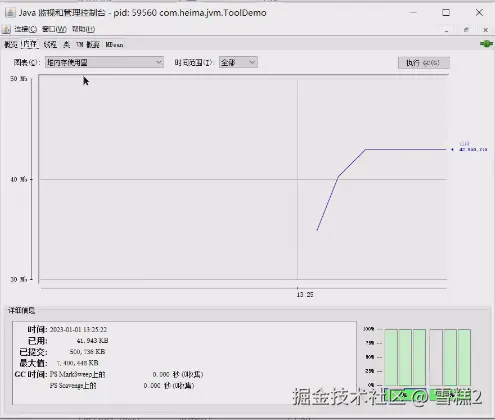Click the 13:25 time axis label
The width and height of the screenshot is (495, 420).
[x=305, y=295]
